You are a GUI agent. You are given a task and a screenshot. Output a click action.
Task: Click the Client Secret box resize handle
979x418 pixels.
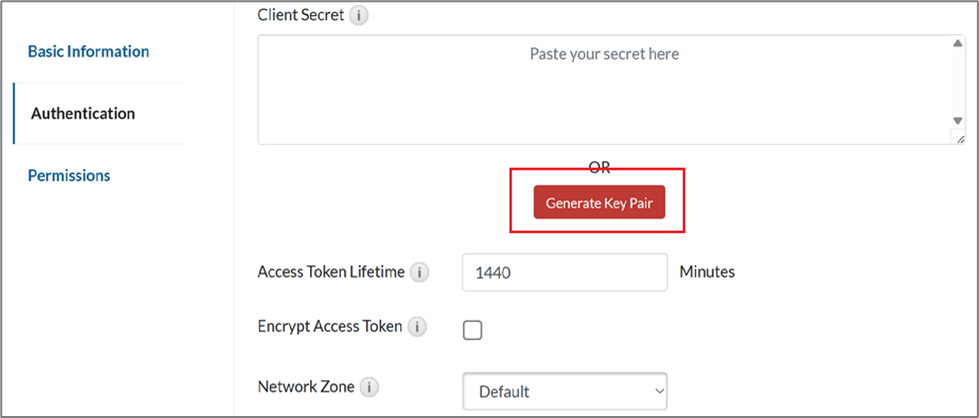959,141
